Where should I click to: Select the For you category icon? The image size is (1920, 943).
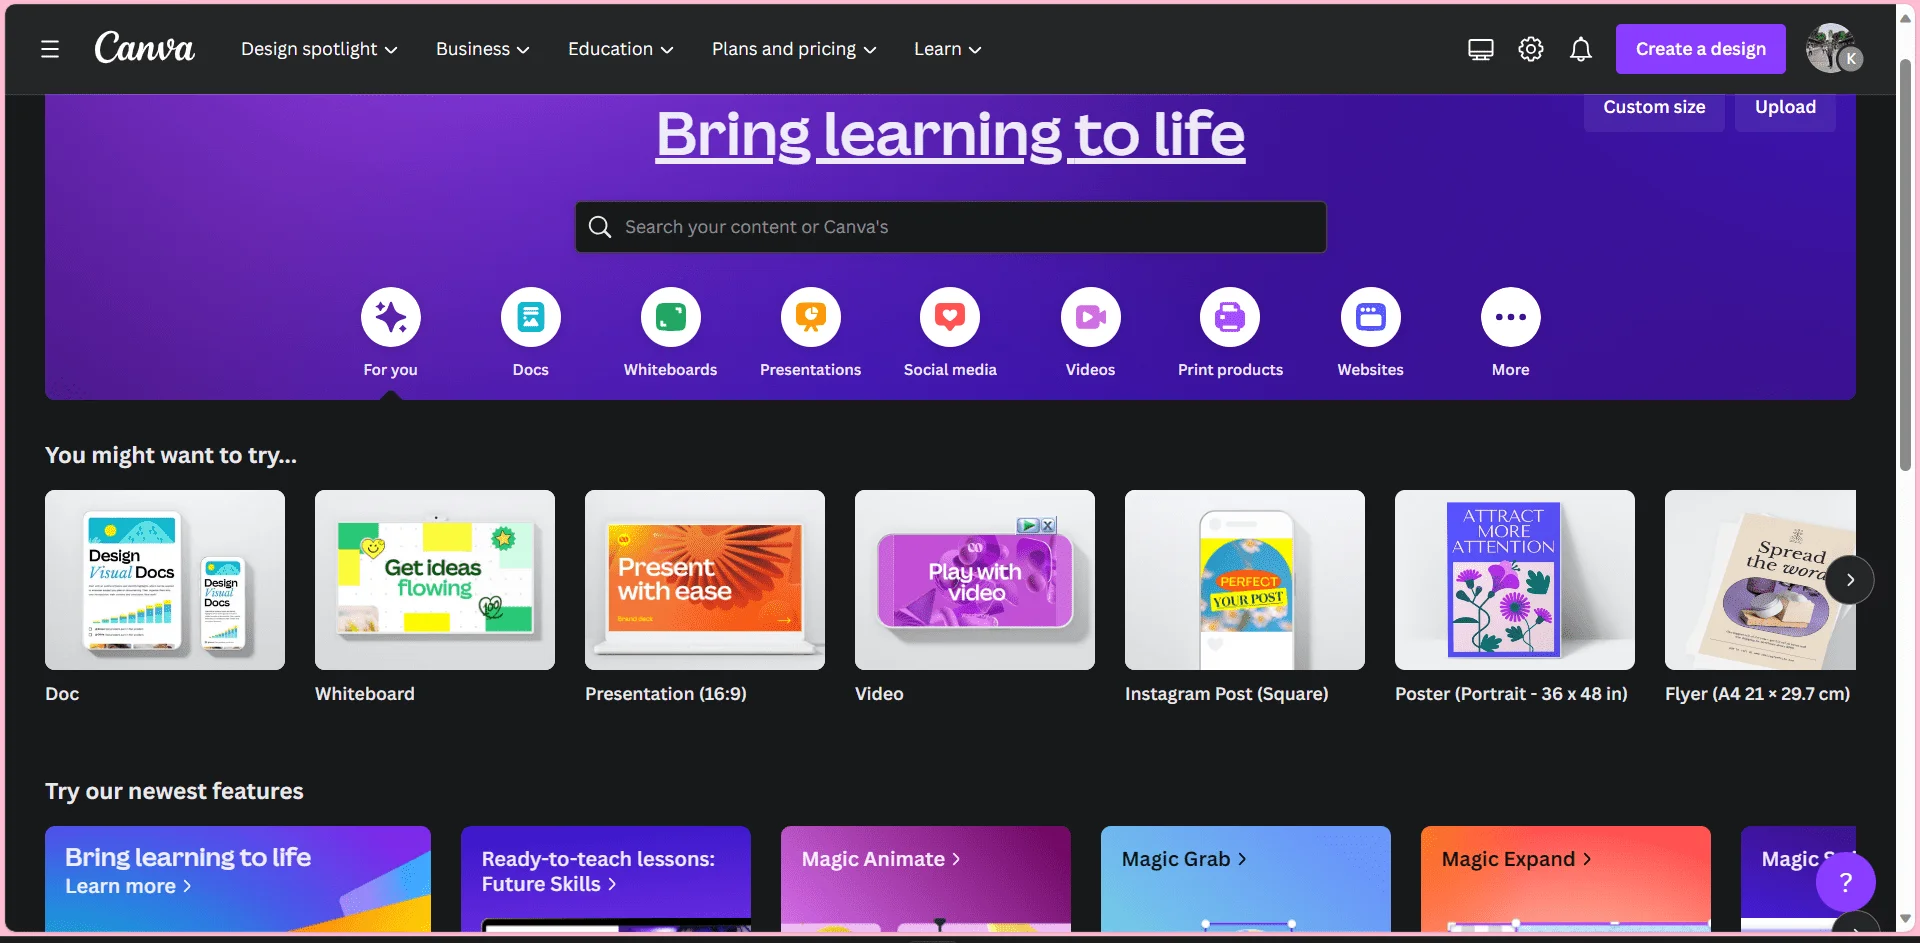(x=390, y=317)
